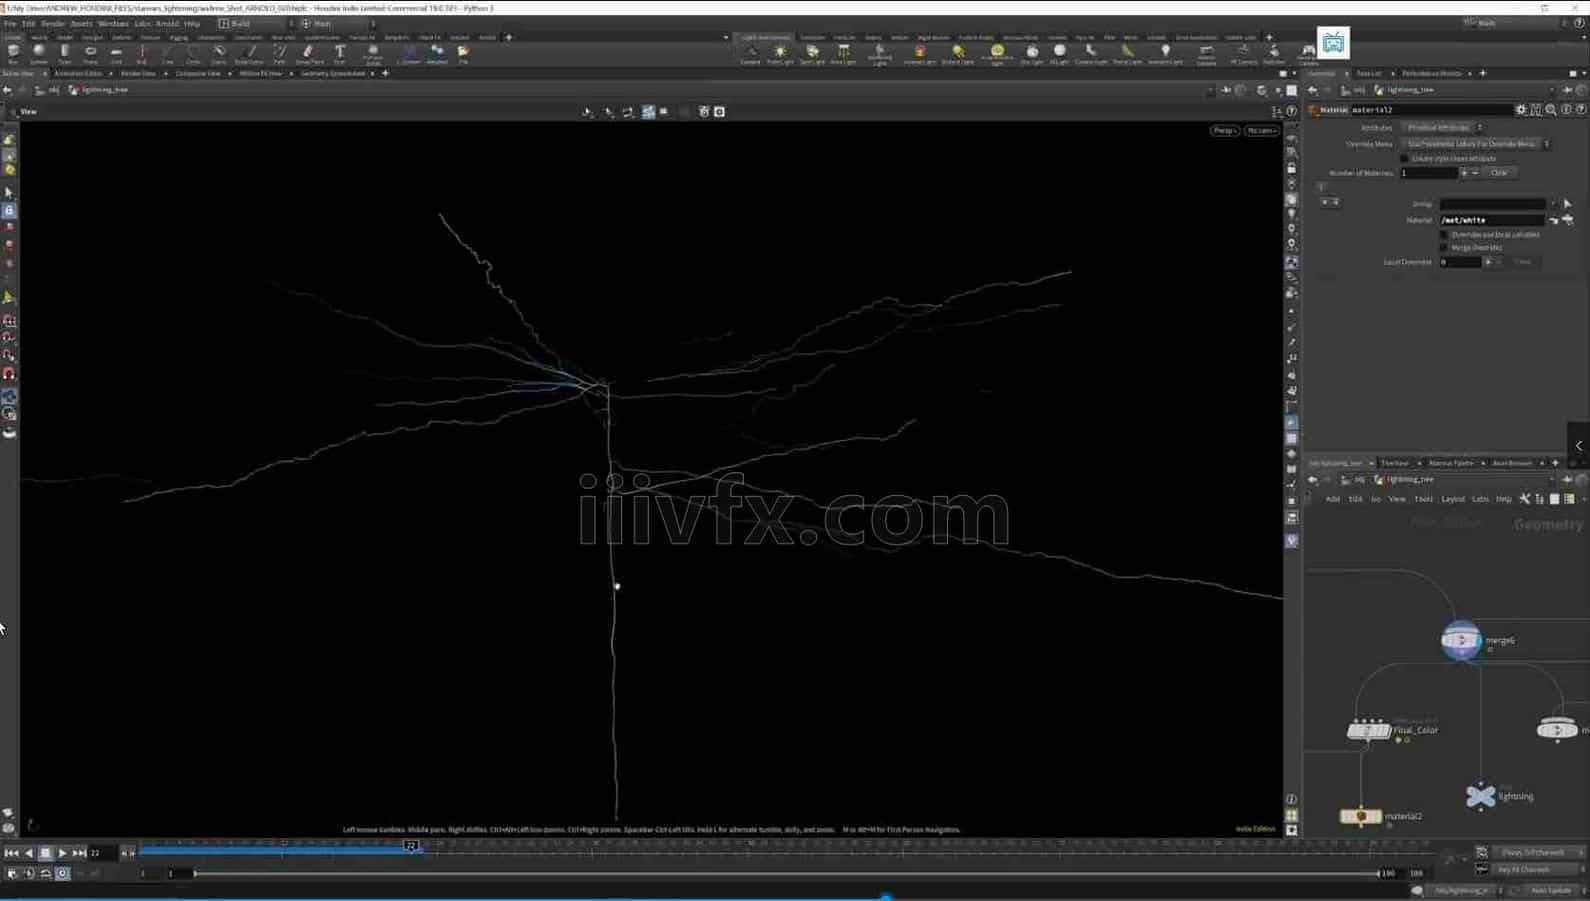
Task: Click the parameter pane gear icon
Action: pos(1521,110)
